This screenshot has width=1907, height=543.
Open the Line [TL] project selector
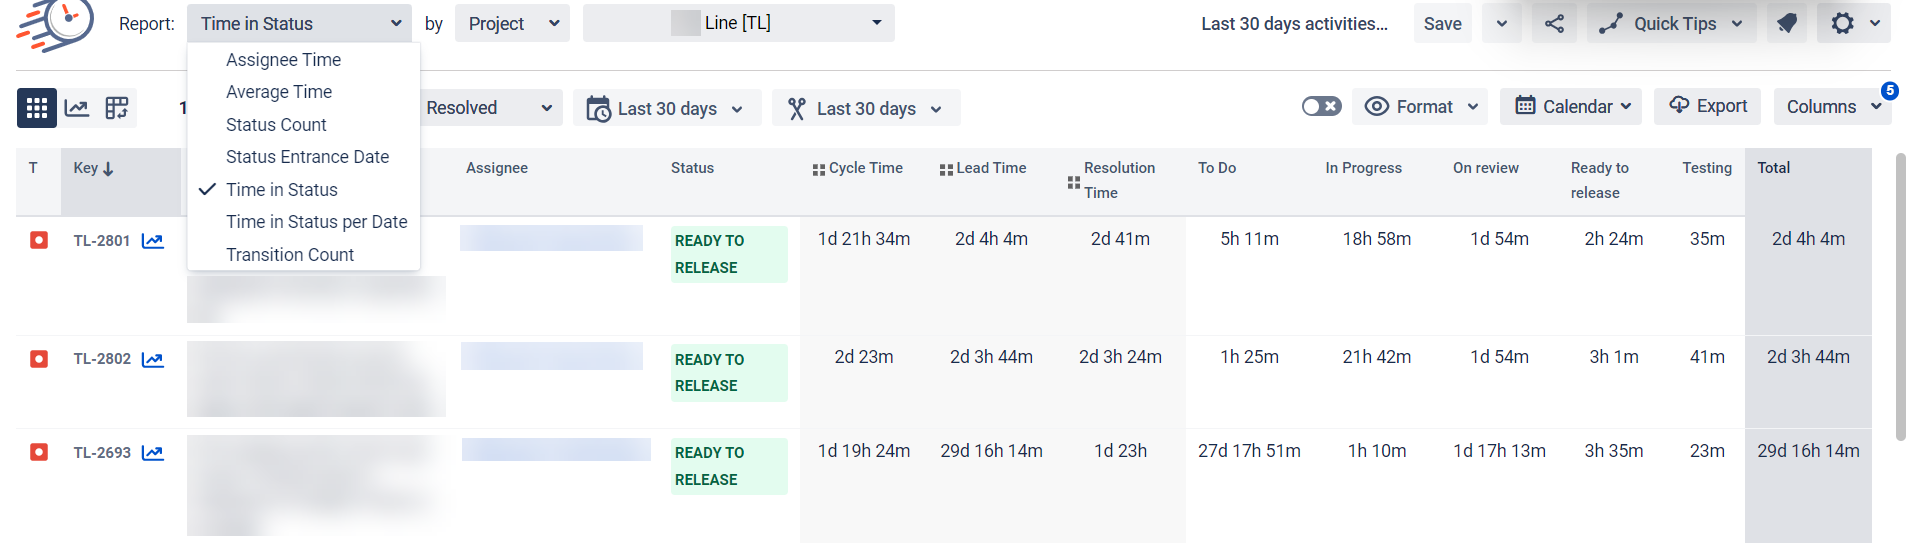pyautogui.click(x=738, y=23)
